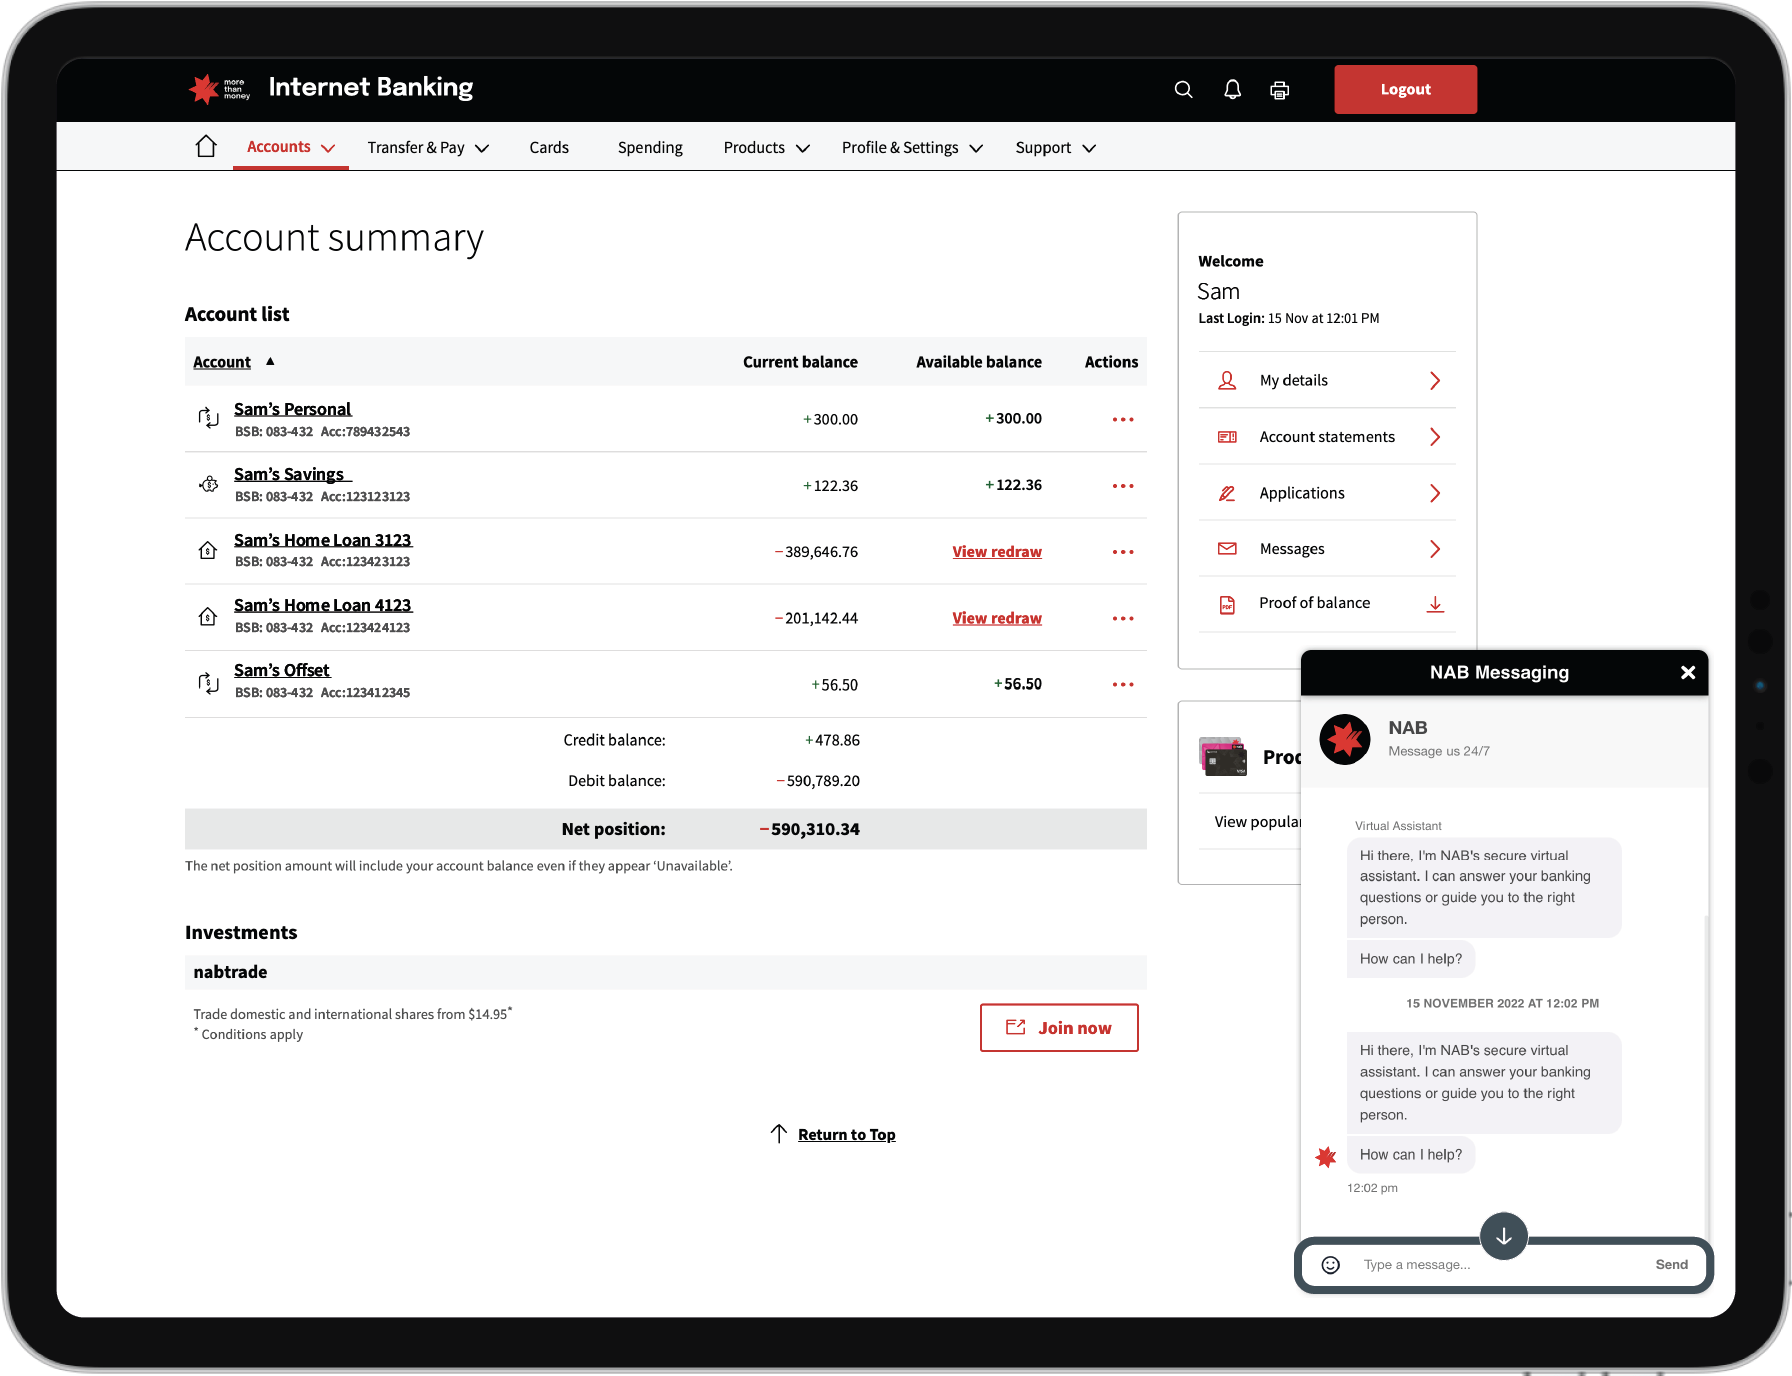1792x1376 pixels.
Task: Open the Support dropdown menu
Action: (1055, 148)
